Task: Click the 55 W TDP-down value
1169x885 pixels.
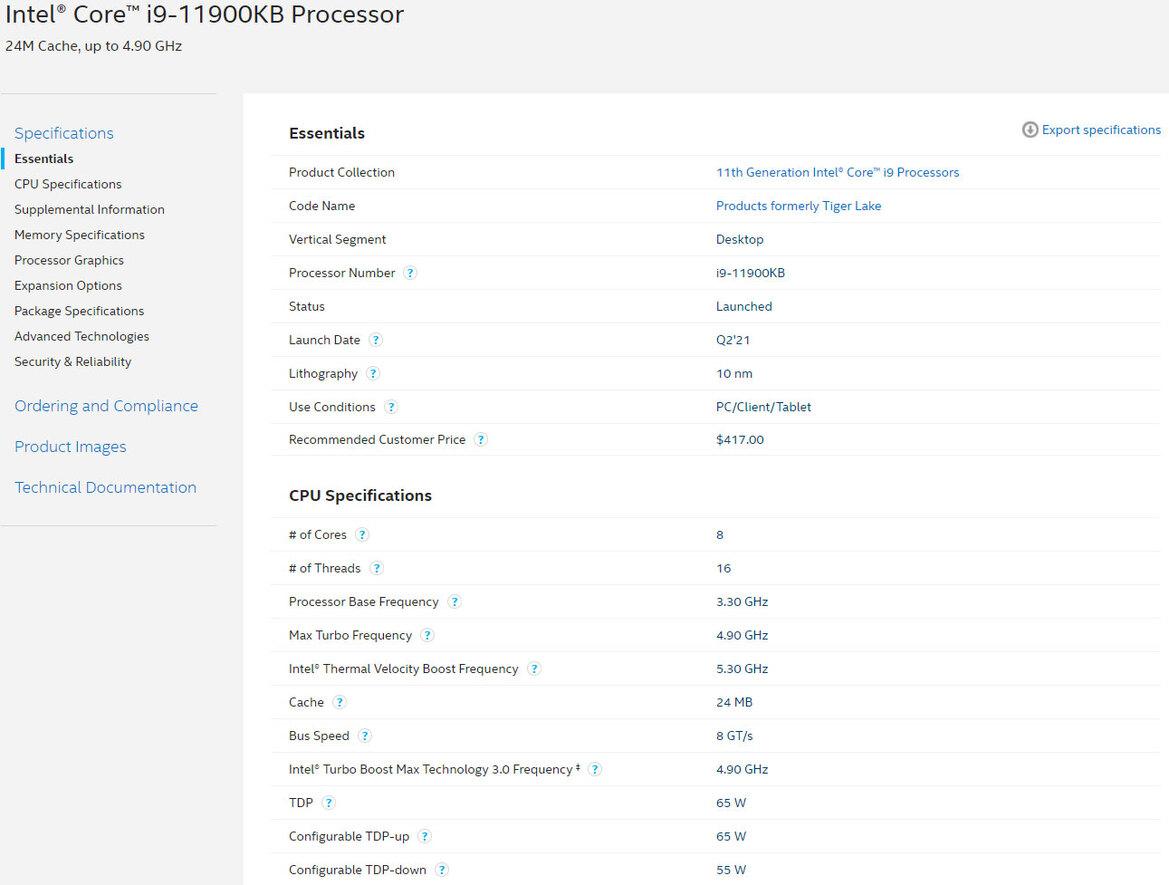Action: [731, 870]
